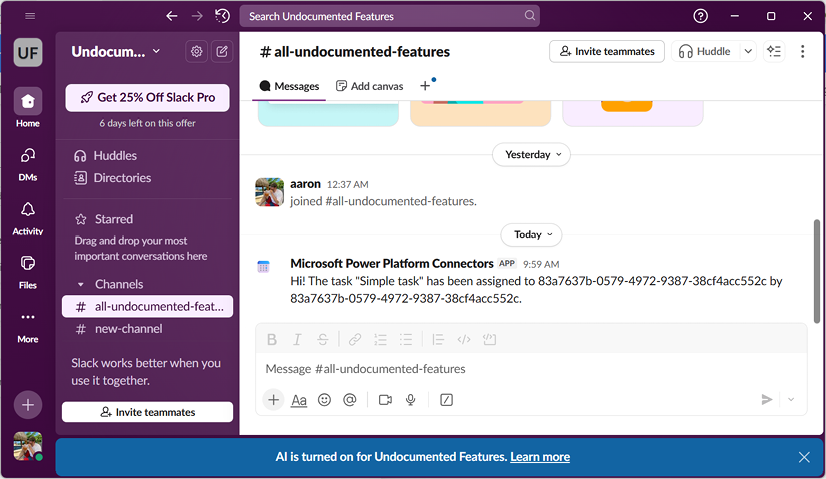The width and height of the screenshot is (826, 479).
Task: Open the user profile avatar
Action: (x=28, y=446)
